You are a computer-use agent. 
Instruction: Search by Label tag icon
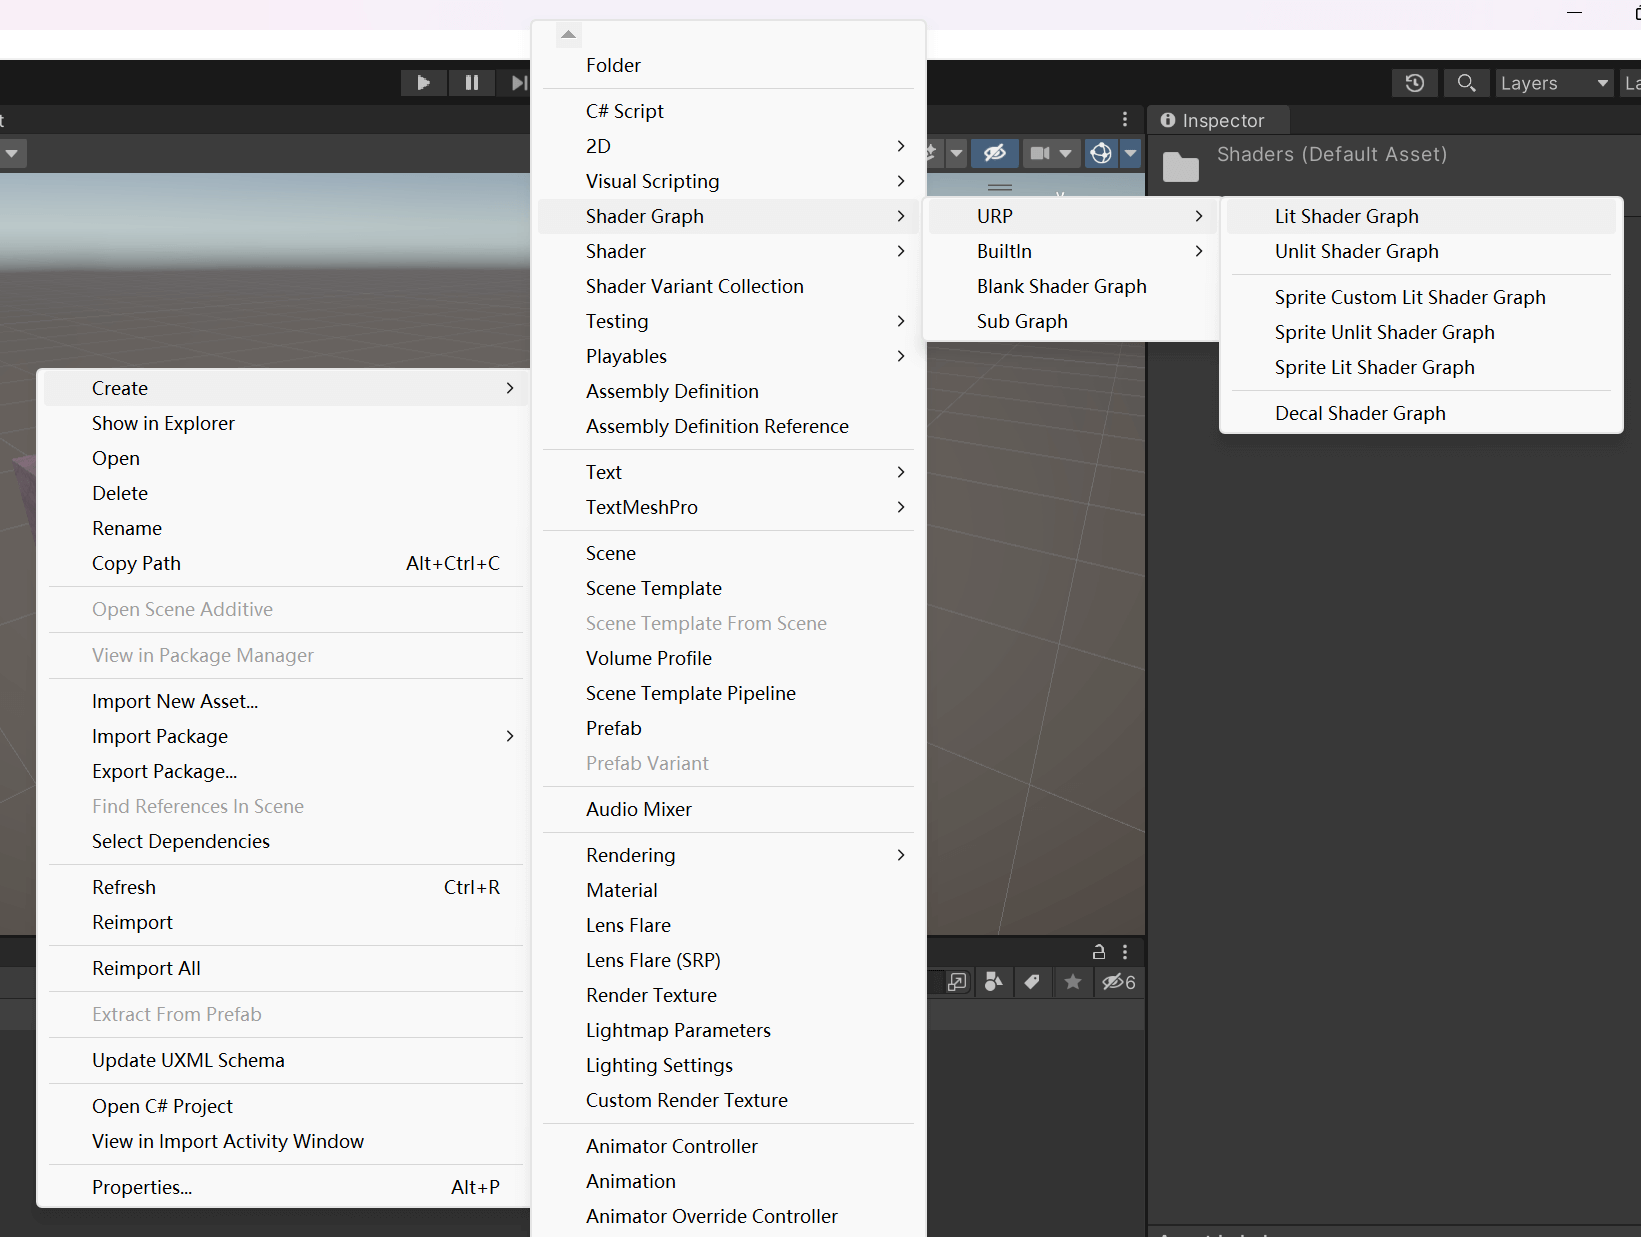tap(1032, 982)
